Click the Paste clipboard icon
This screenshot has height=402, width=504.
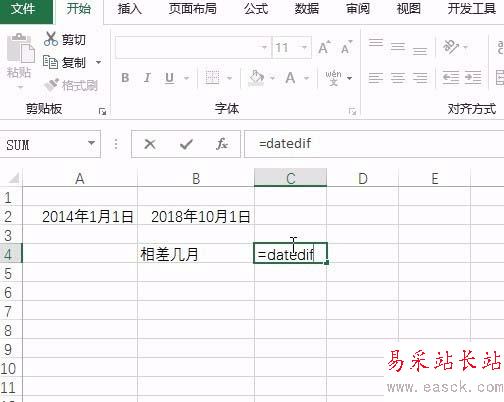coord(21,48)
